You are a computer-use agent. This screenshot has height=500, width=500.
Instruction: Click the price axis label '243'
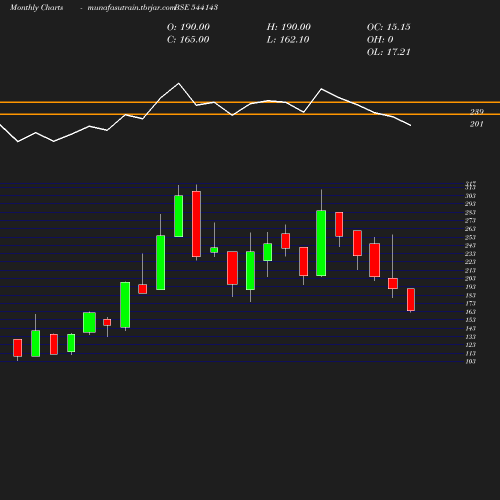tap(470, 245)
